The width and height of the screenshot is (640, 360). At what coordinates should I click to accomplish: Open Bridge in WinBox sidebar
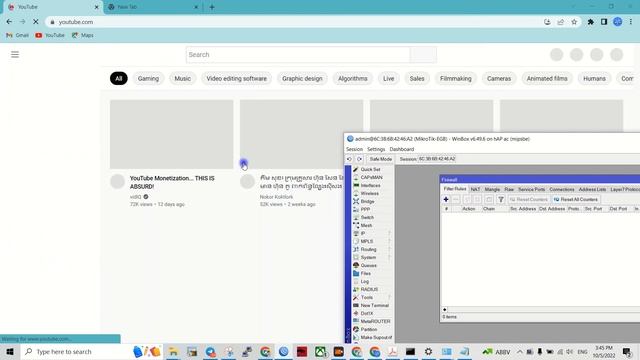tap(367, 201)
